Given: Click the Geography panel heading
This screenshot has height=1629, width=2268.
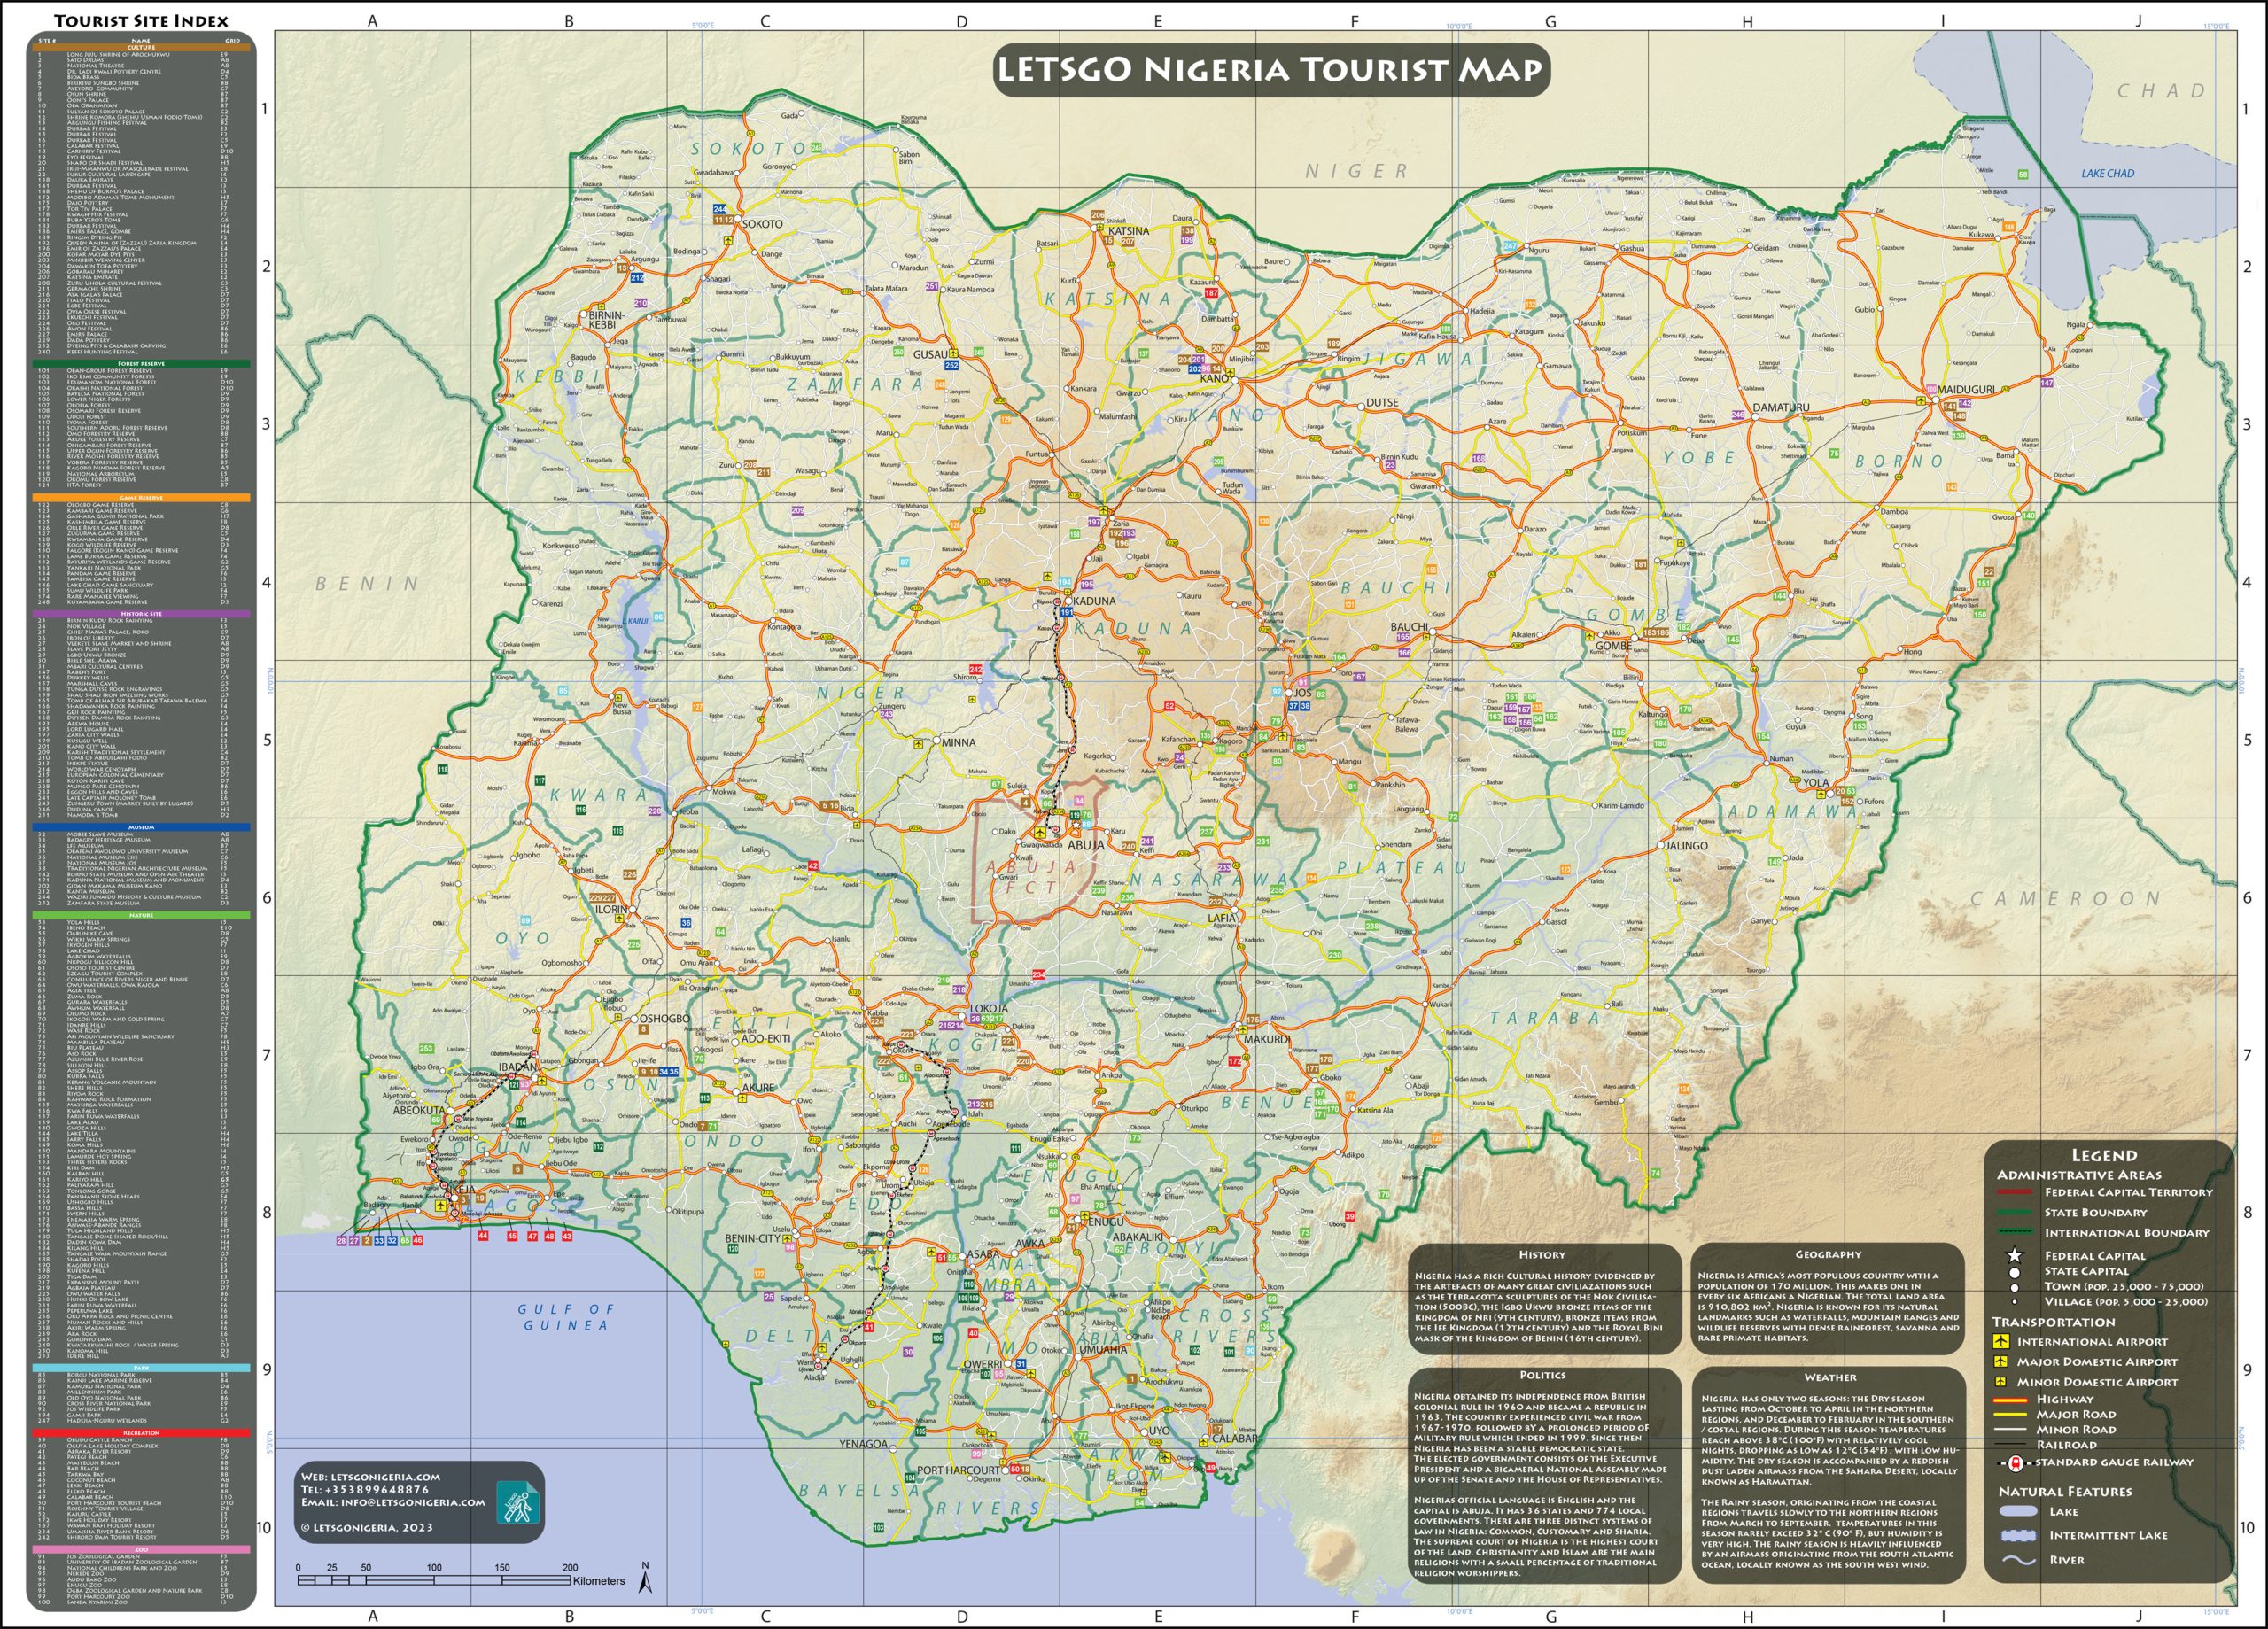Looking at the screenshot, I should [1828, 1254].
